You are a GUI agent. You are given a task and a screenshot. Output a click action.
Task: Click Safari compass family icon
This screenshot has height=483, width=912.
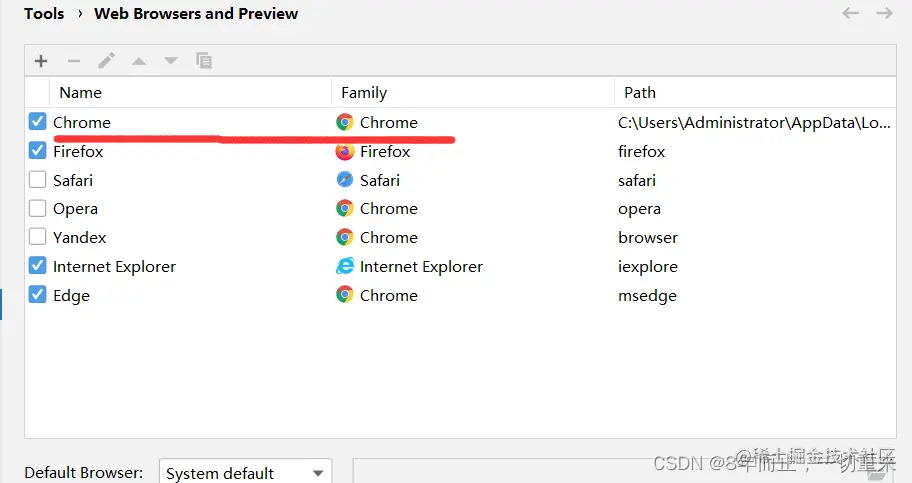coord(345,180)
